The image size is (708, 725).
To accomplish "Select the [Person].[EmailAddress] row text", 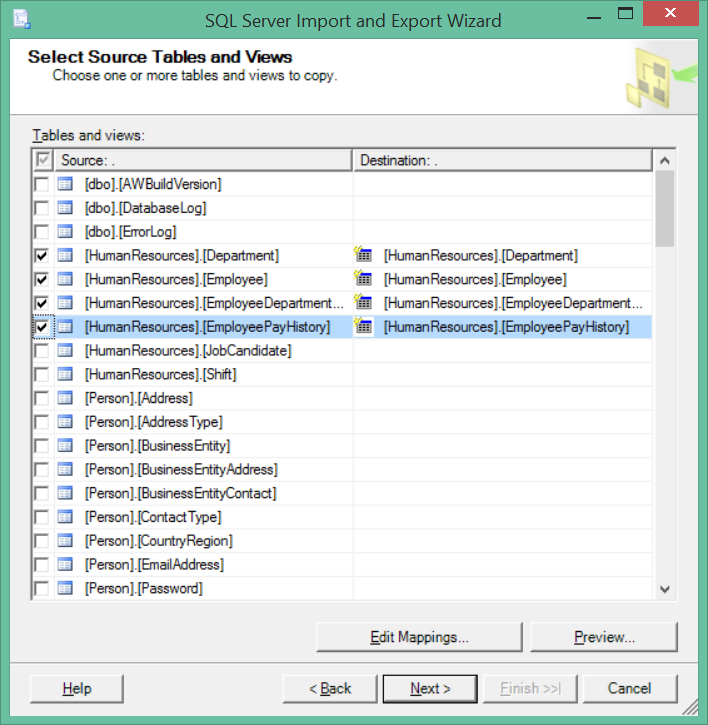I will point(154,565).
